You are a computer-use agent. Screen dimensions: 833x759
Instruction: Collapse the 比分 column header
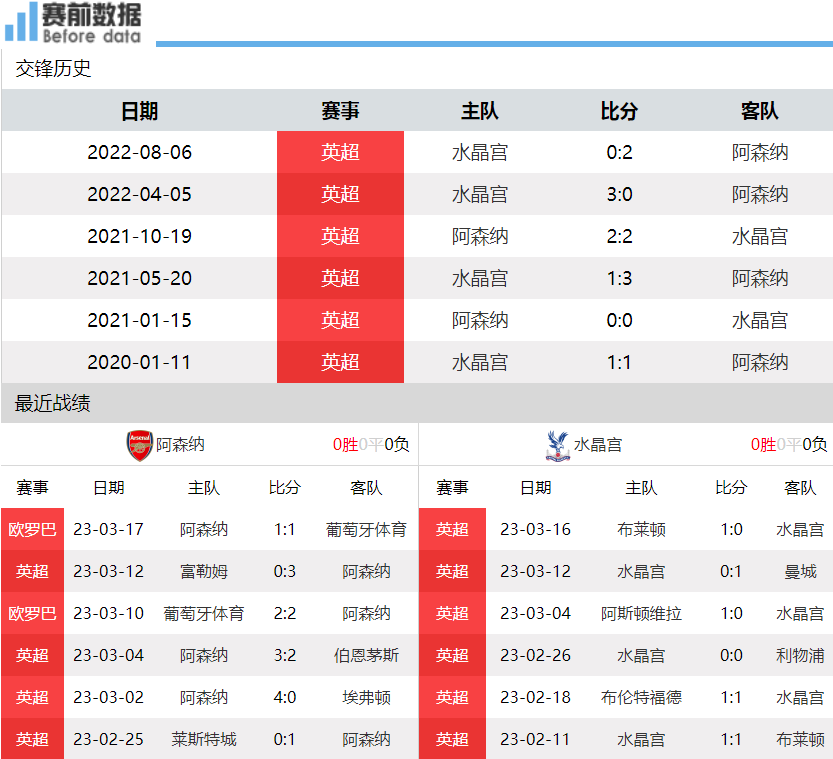[618, 111]
